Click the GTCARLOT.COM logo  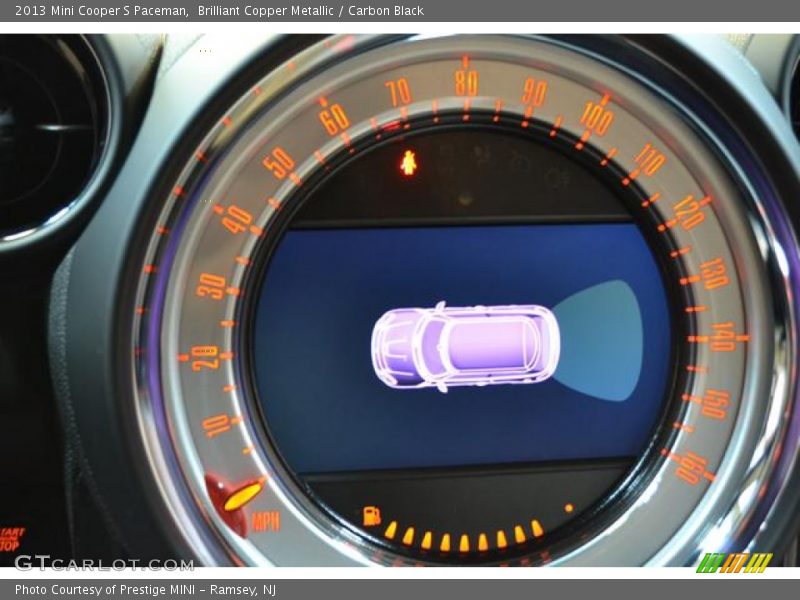104,564
